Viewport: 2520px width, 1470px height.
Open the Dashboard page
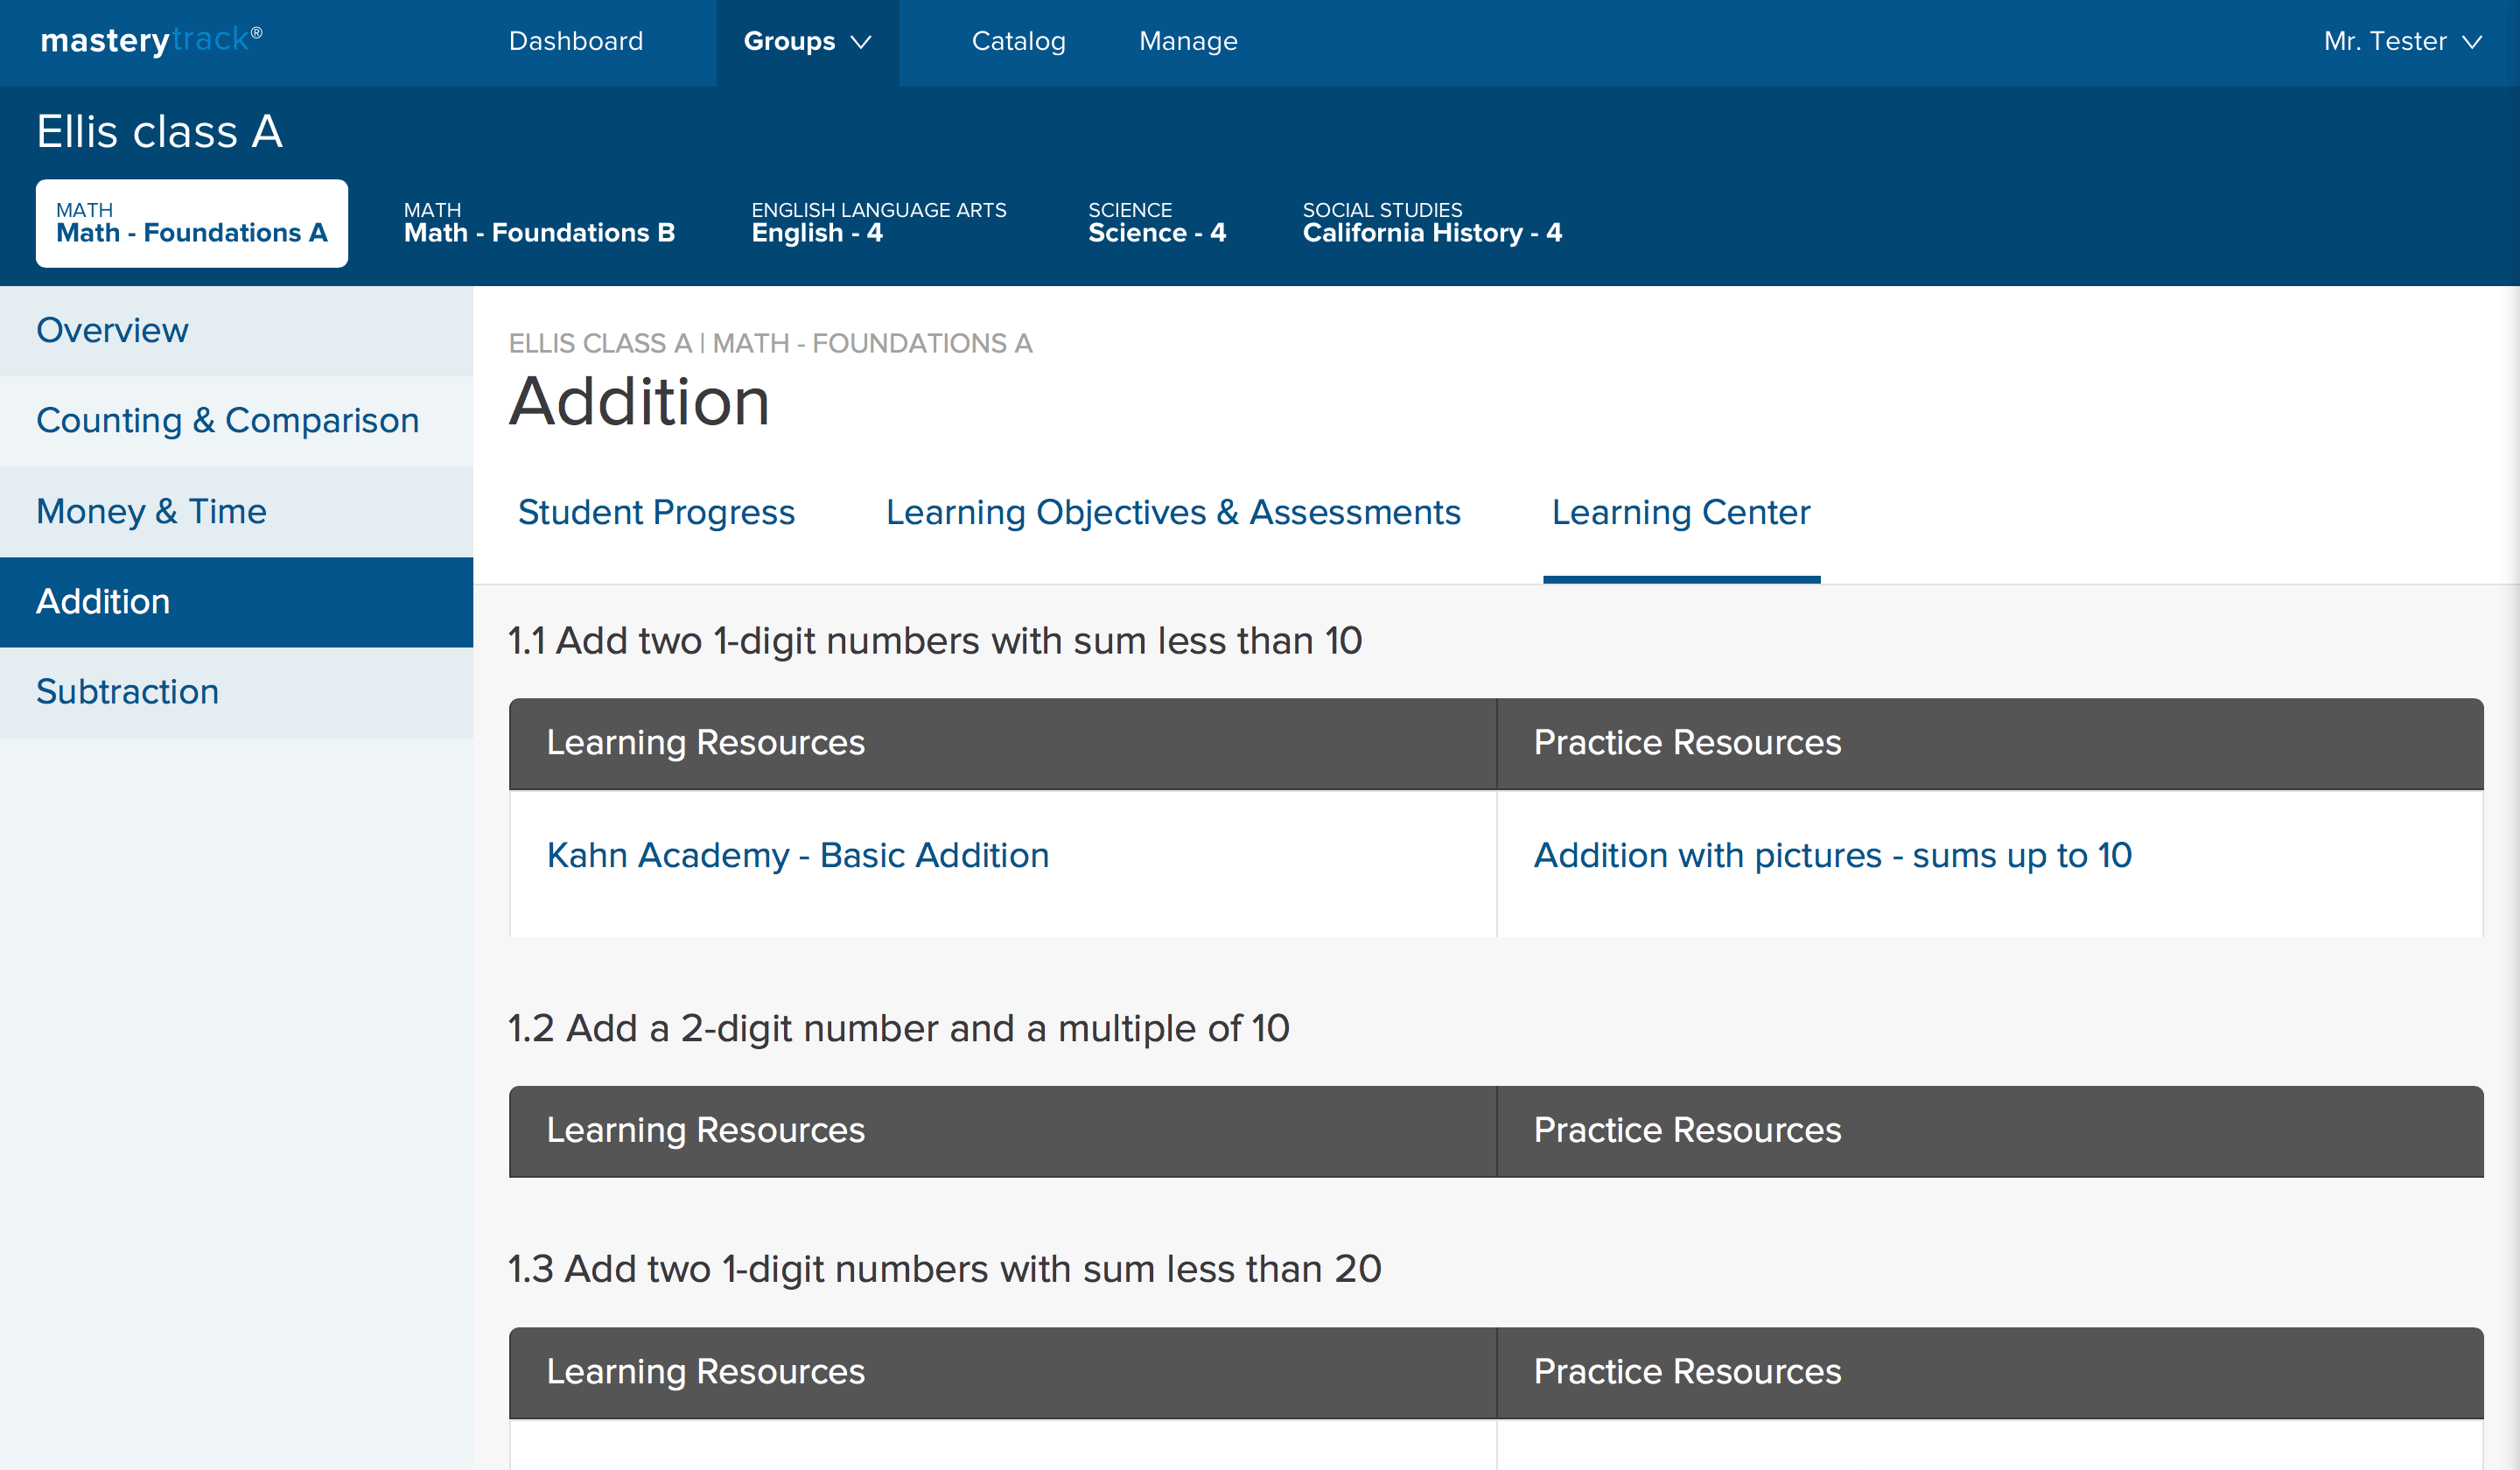pyautogui.click(x=575, y=41)
